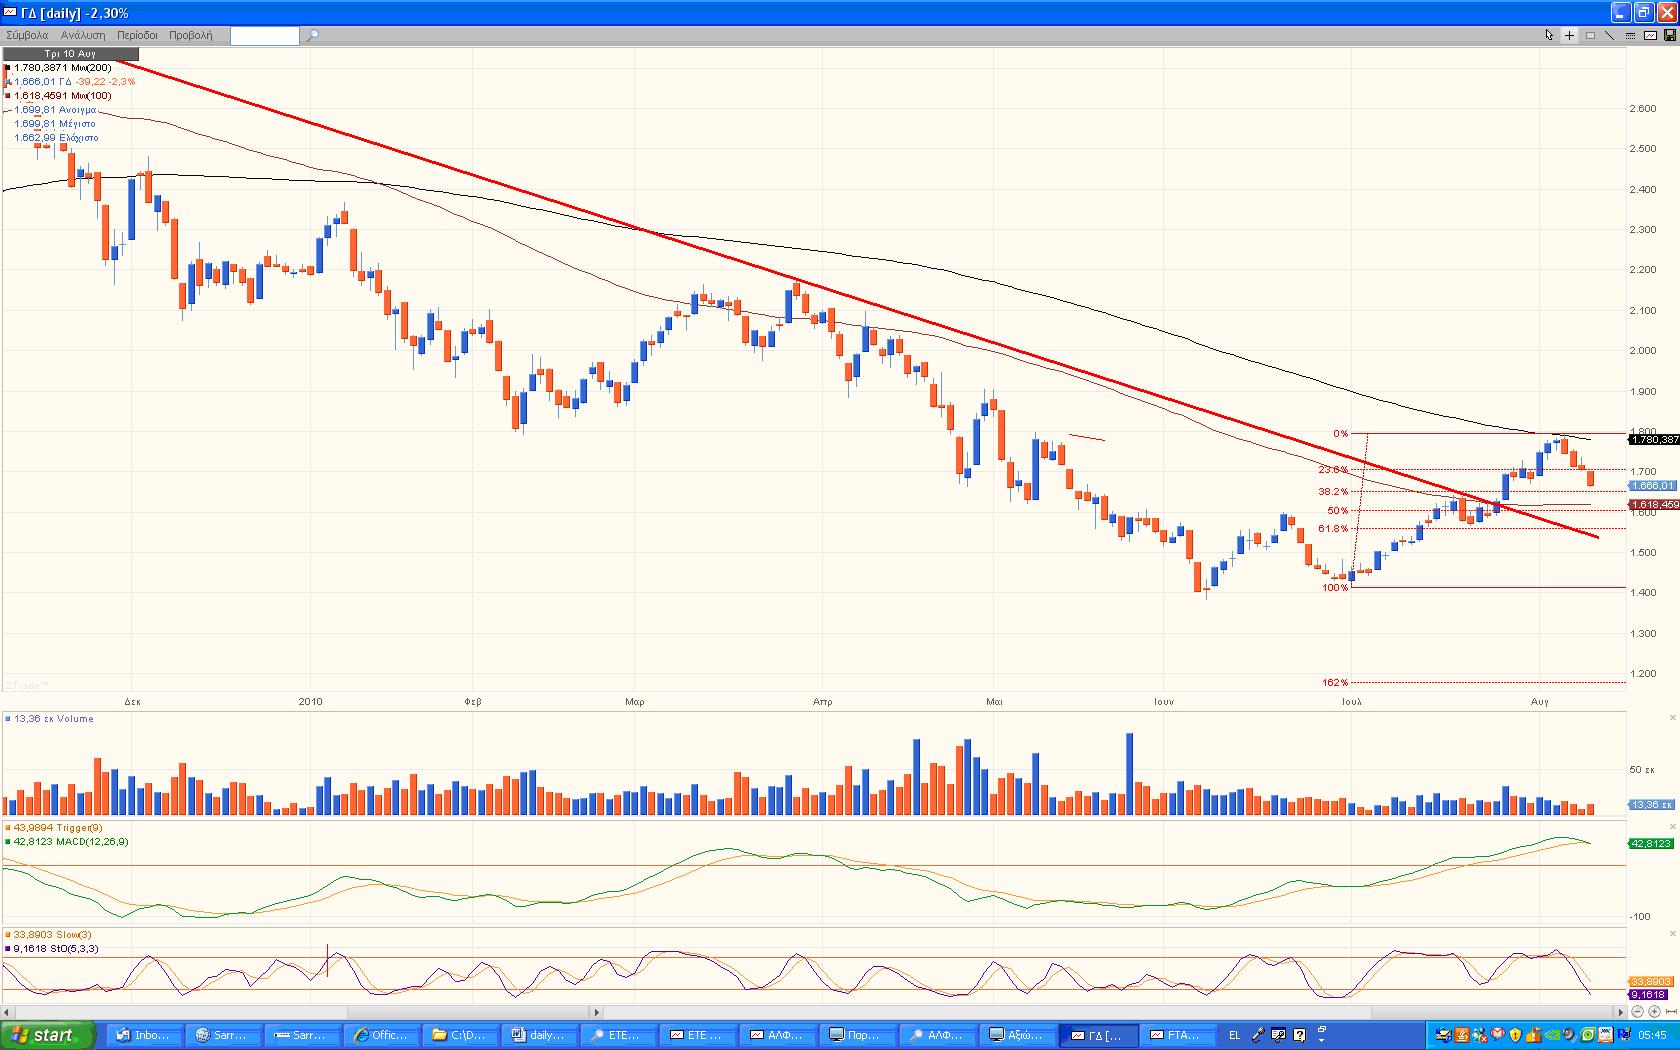Close the Stochastic indicator panel

point(1672,935)
